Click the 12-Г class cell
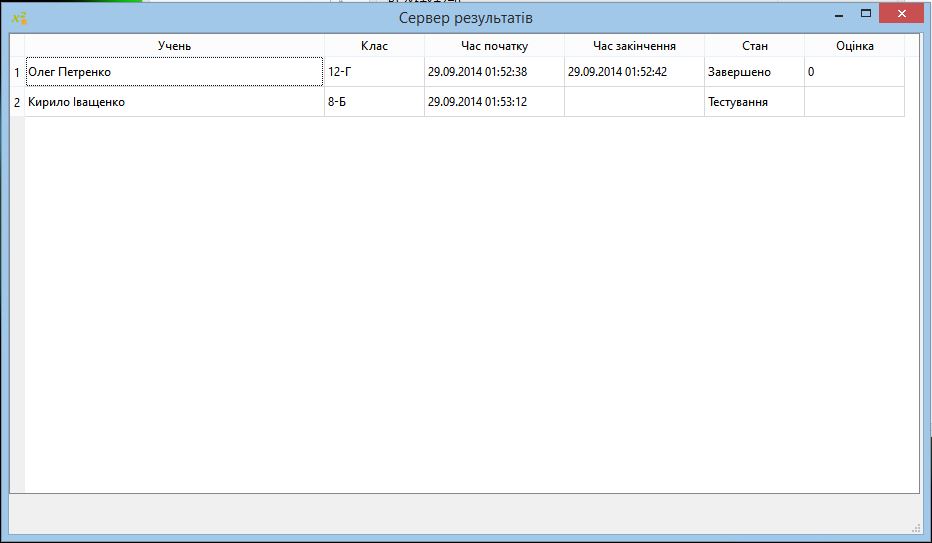Screen dimensions: 932x543 [374, 72]
